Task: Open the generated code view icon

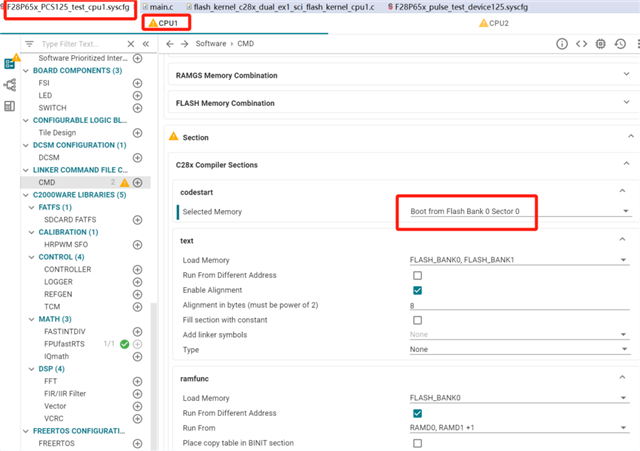Action: pyautogui.click(x=579, y=44)
